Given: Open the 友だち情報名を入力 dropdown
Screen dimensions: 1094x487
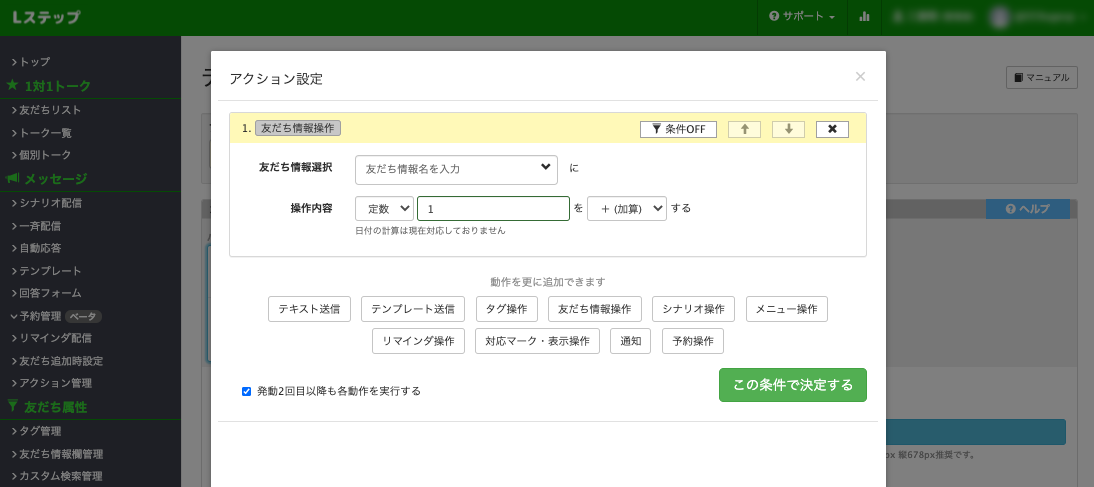Looking at the screenshot, I should click(x=456, y=169).
